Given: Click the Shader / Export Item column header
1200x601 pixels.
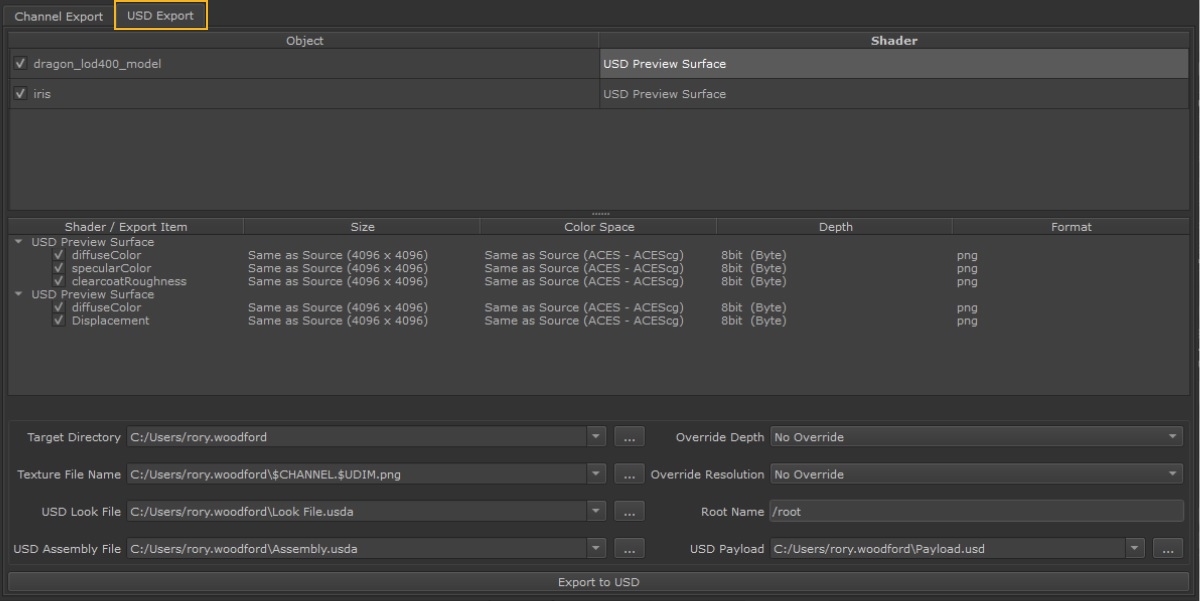Looking at the screenshot, I should [x=126, y=227].
